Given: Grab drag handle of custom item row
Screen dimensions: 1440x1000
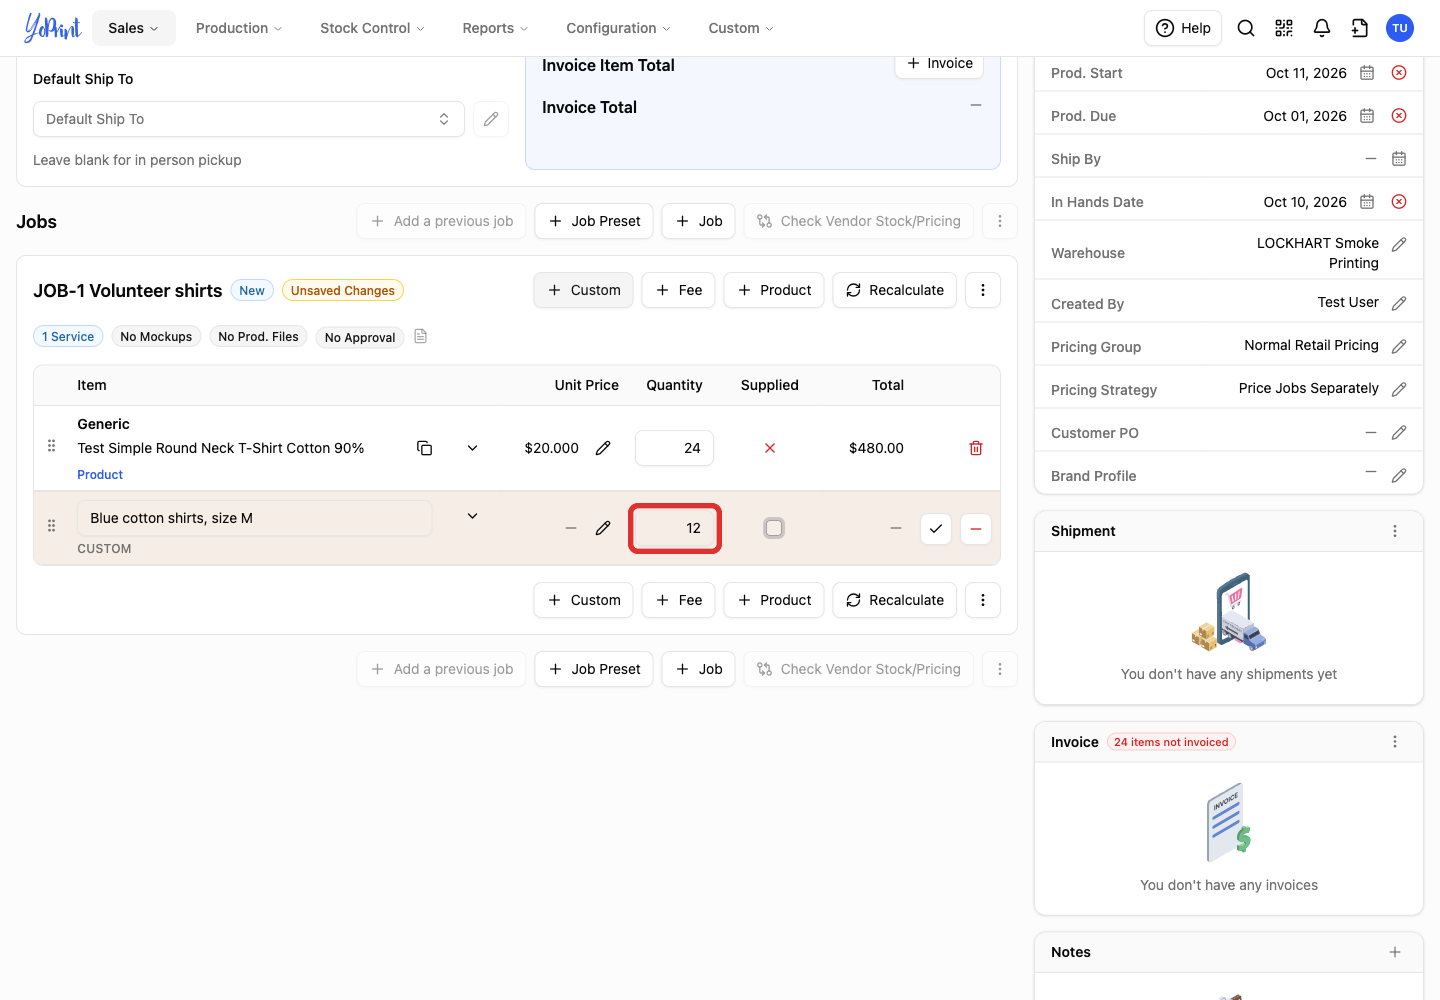Looking at the screenshot, I should point(52,526).
